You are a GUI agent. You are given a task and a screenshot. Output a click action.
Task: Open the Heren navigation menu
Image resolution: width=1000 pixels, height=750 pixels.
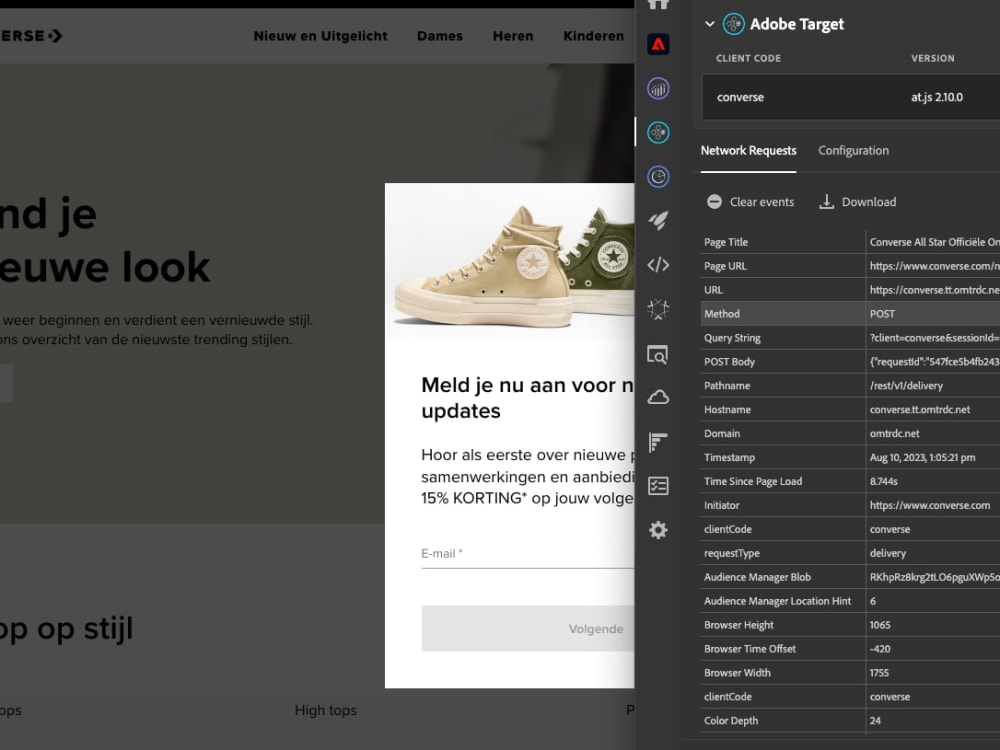tap(513, 36)
